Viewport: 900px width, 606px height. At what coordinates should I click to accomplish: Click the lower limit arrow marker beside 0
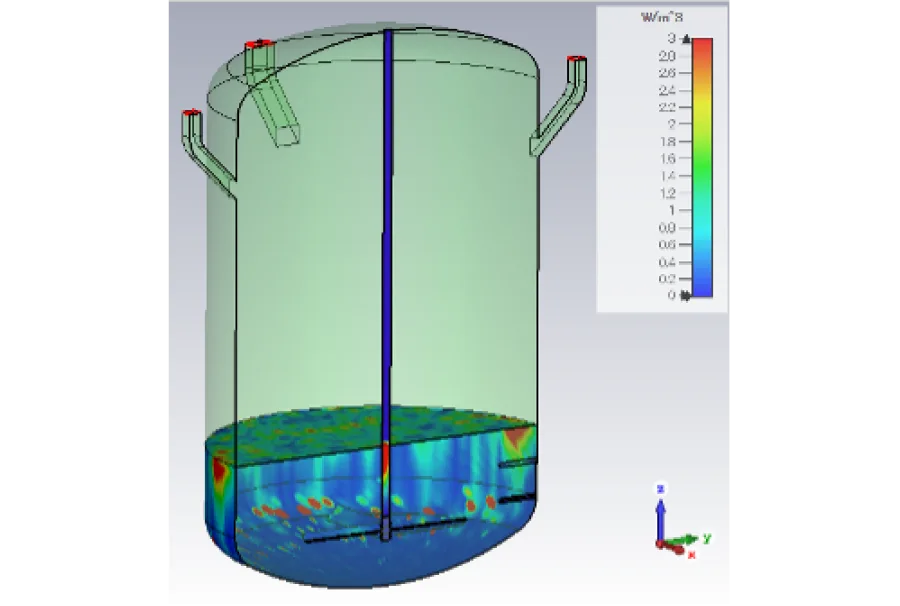coord(685,296)
